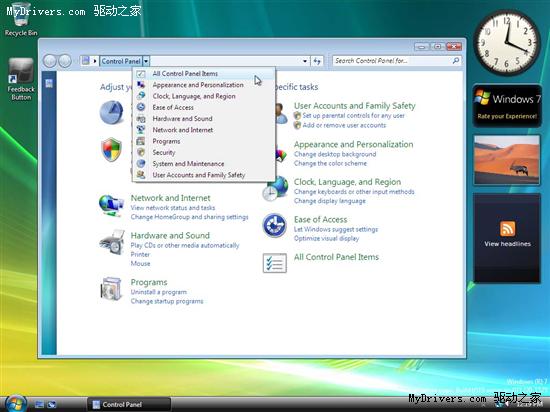Click the Clock, Language, and Region globe icon

click(x=275, y=189)
